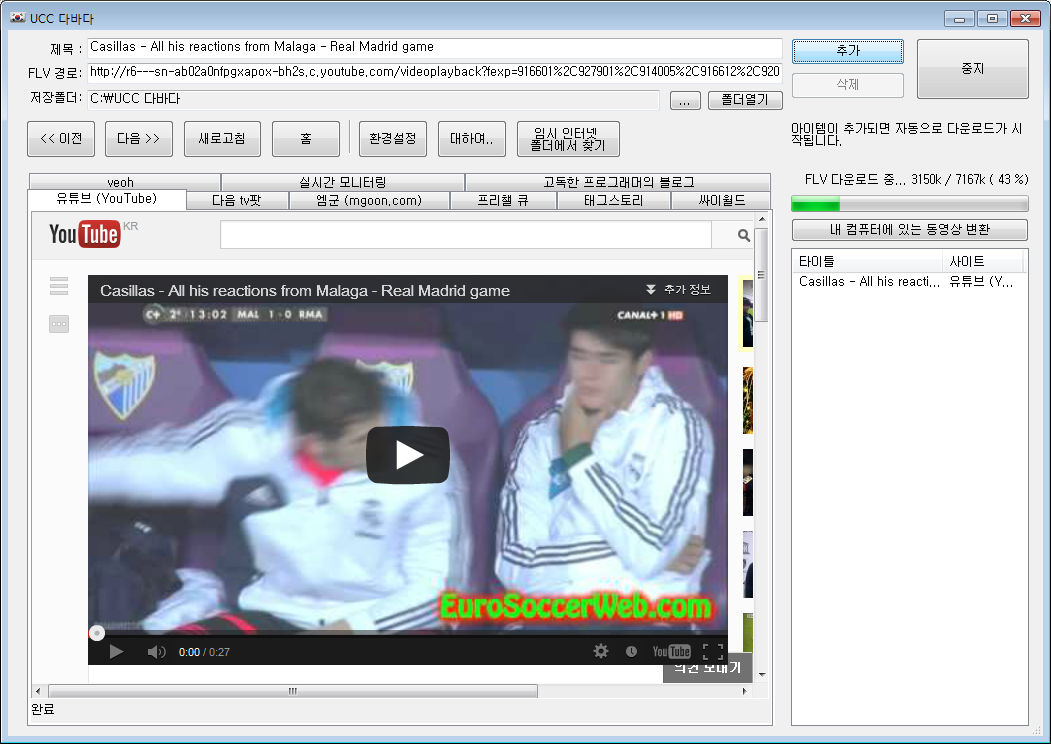Open the 태그스토리 tab
1051x744 pixels.
pyautogui.click(x=613, y=200)
